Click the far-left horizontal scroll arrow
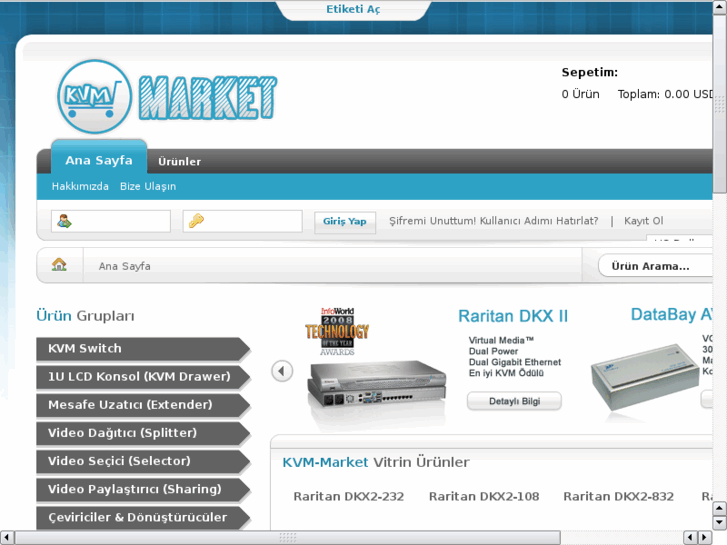This screenshot has height=545, width=727. pos(6,538)
